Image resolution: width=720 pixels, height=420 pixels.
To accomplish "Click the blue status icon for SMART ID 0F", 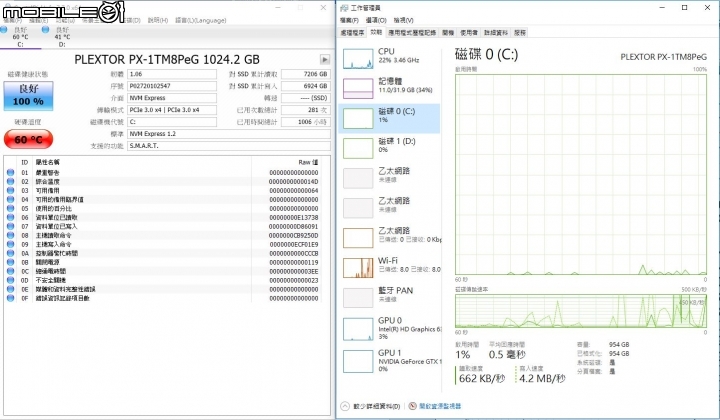I will (x=11, y=298).
